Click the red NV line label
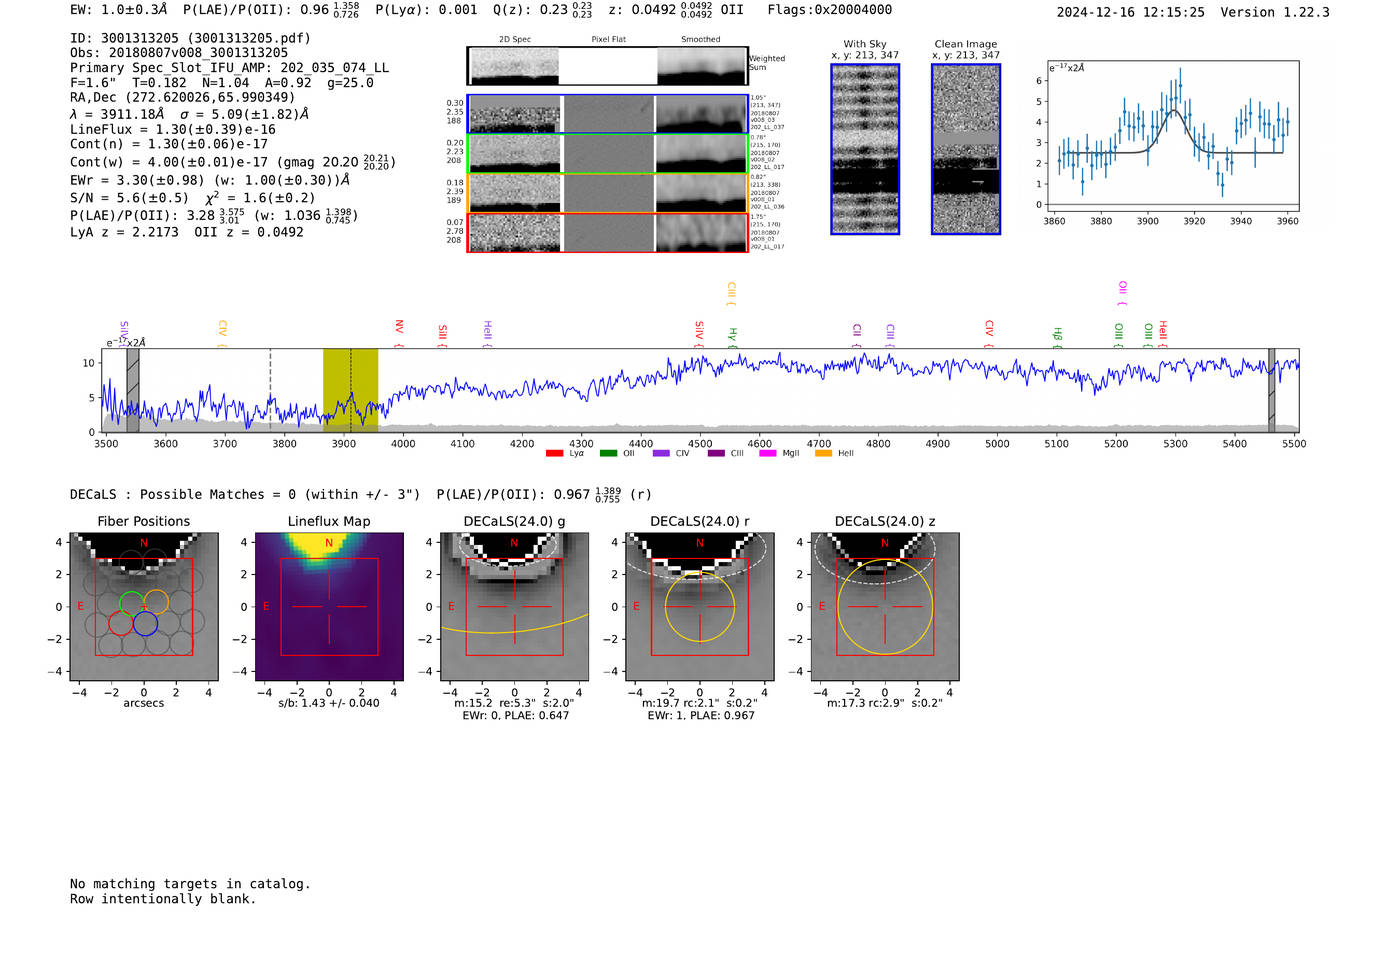The height and width of the screenshot is (953, 1400). click(x=399, y=333)
